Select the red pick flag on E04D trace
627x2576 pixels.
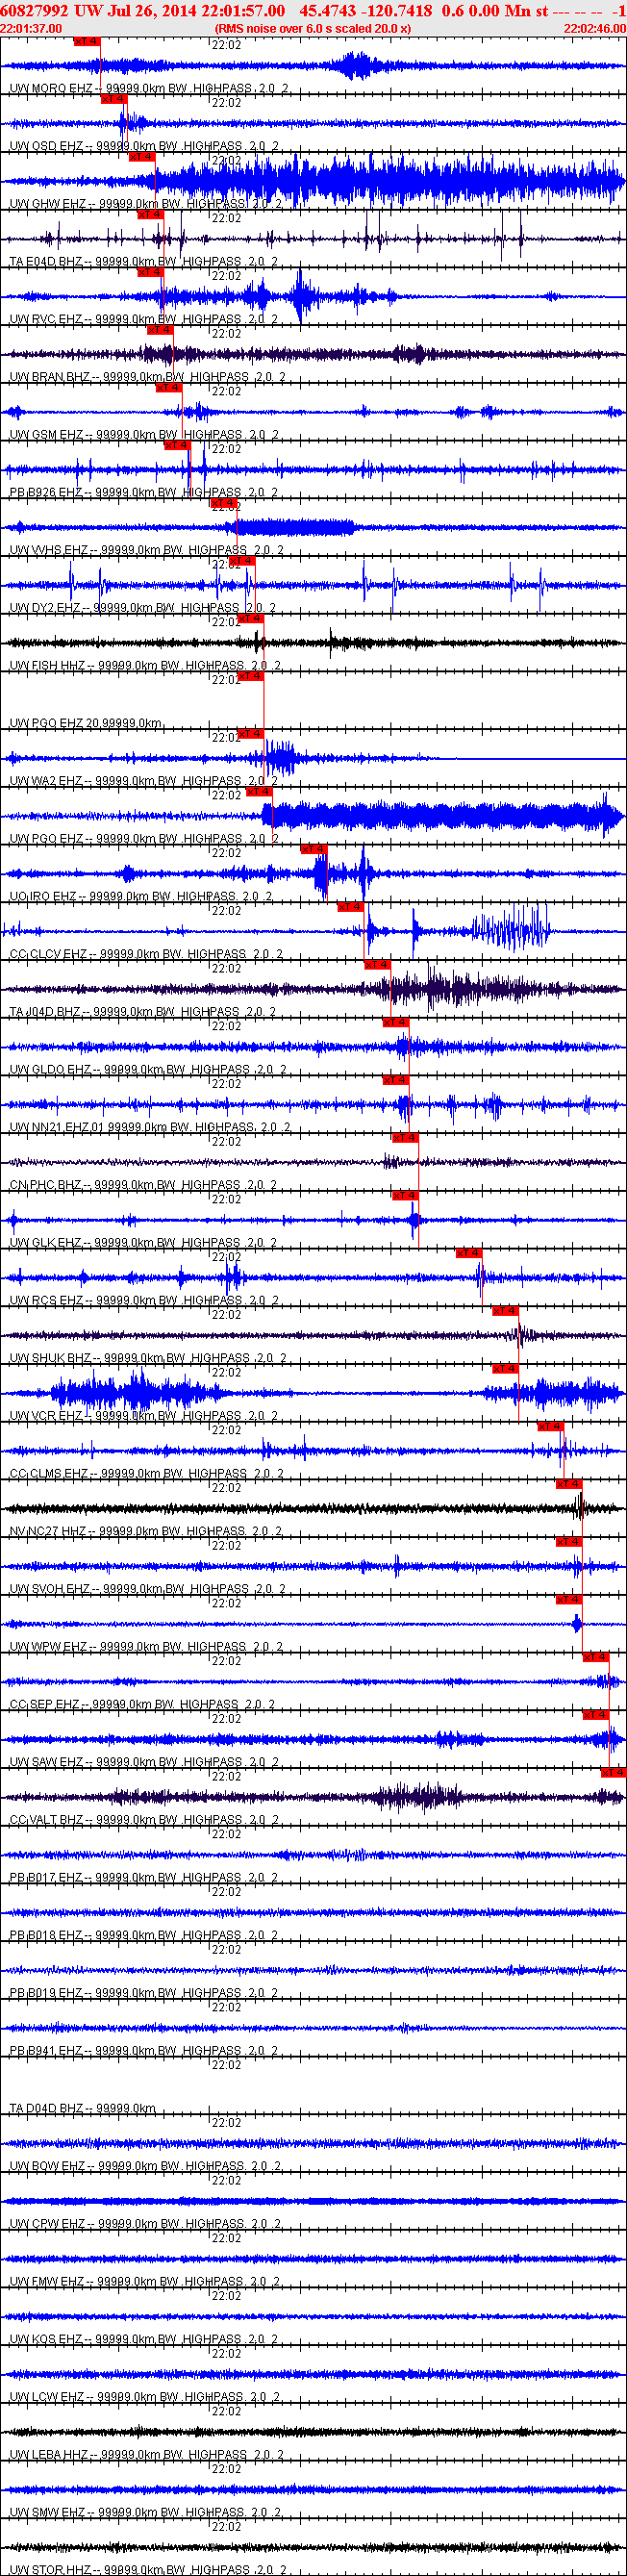pos(150,215)
